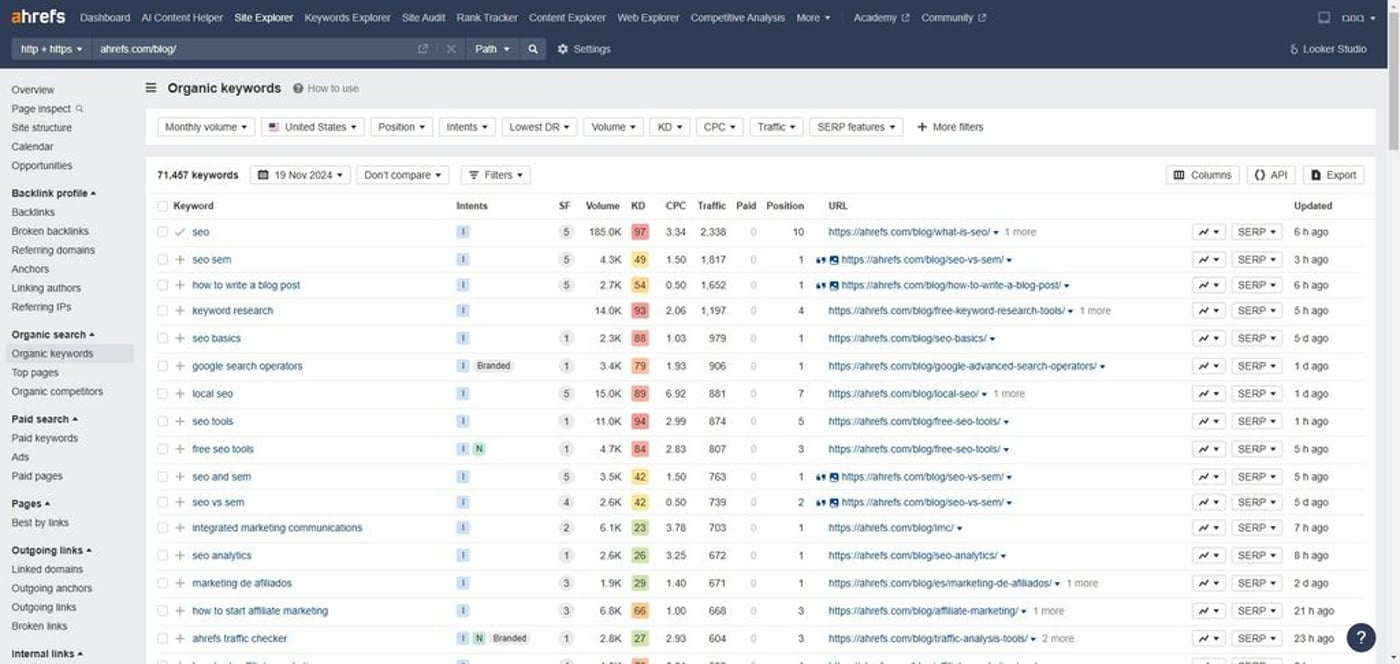Tick the select-all checkbox in header
The height and width of the screenshot is (664, 1400).
coord(162,206)
